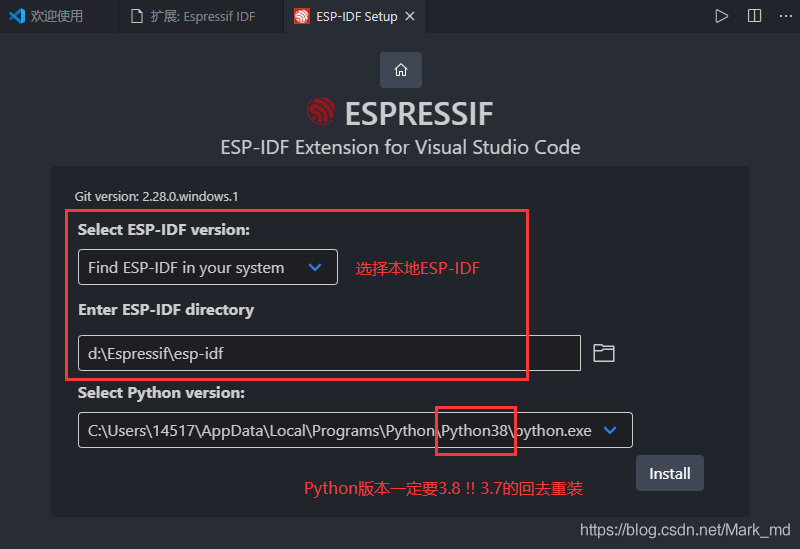Click the red Espressif logo
The height and width of the screenshot is (549, 800).
321,112
